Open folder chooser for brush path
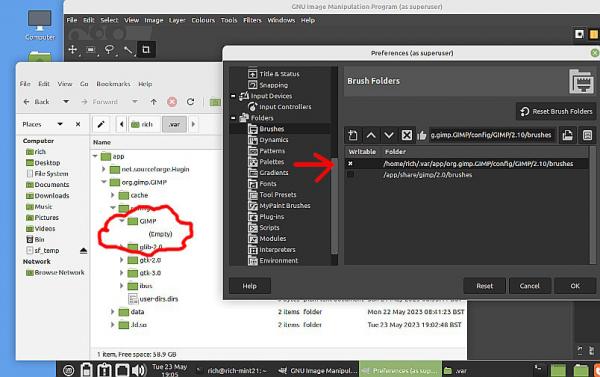Image resolution: width=600 pixels, height=377 pixels. point(567,135)
